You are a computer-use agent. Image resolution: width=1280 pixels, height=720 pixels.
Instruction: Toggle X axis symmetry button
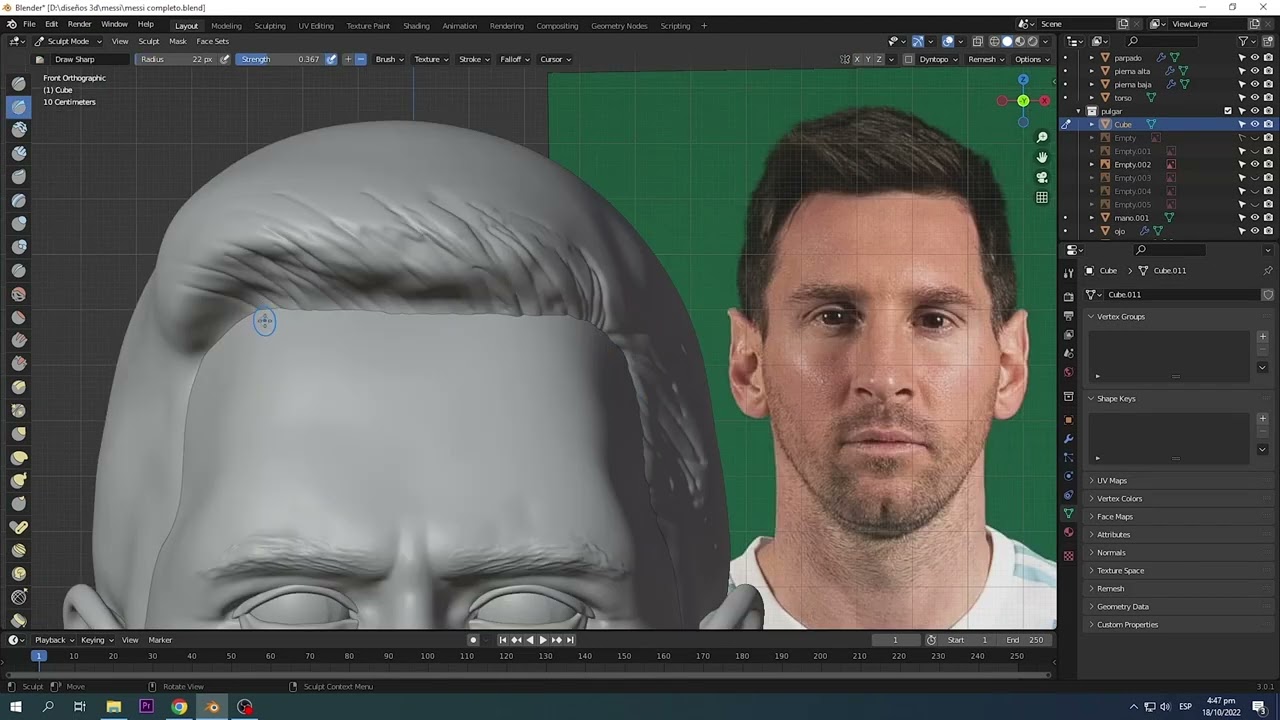857,59
